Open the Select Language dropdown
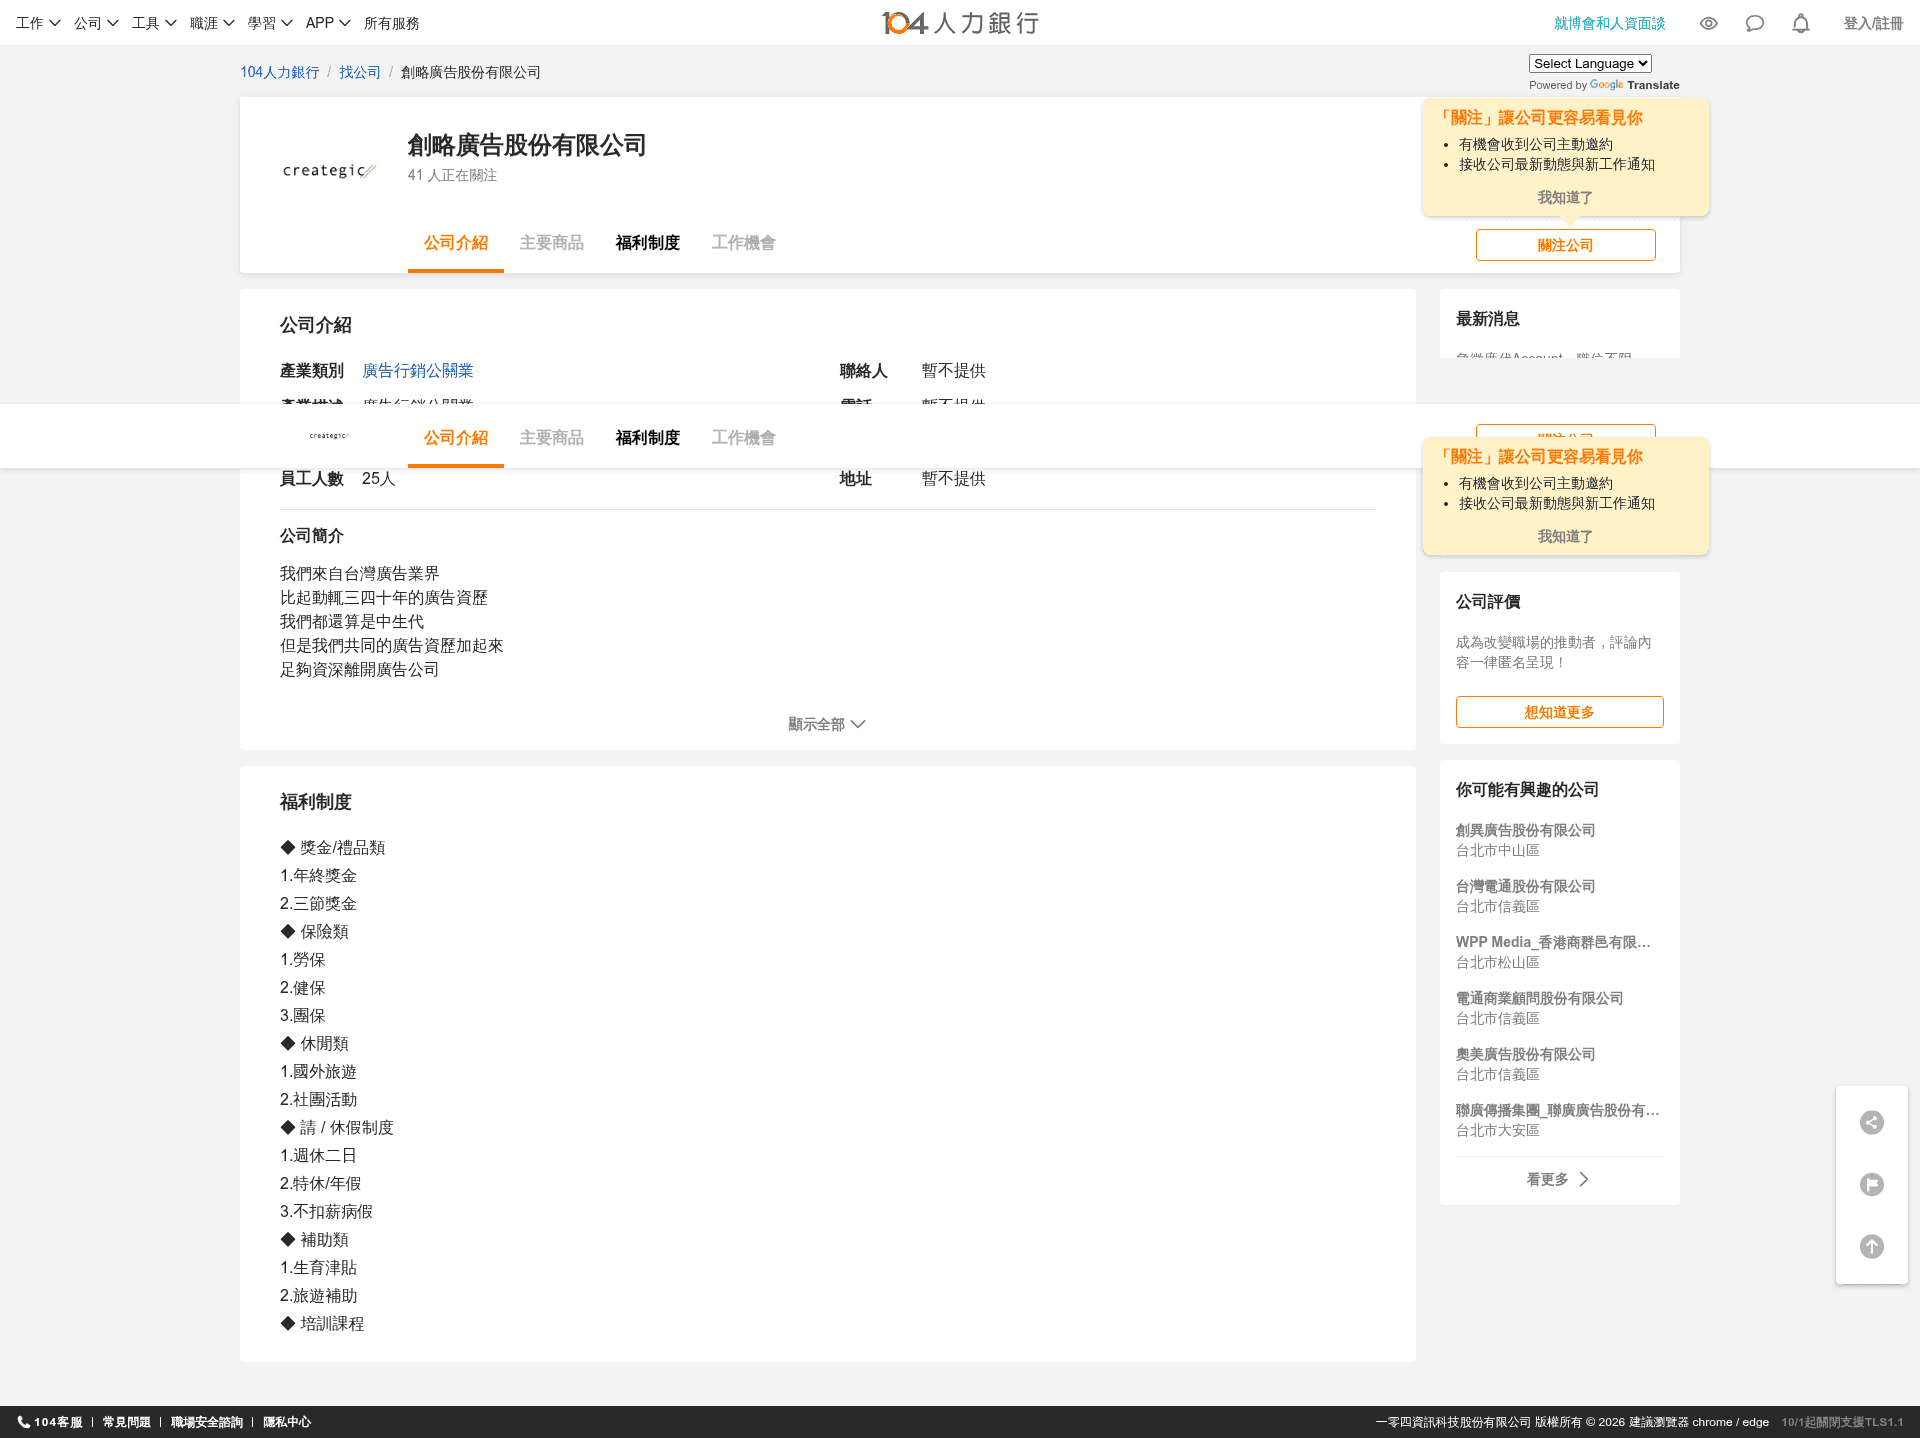Screen dimensions: 1920x1438 point(1590,63)
